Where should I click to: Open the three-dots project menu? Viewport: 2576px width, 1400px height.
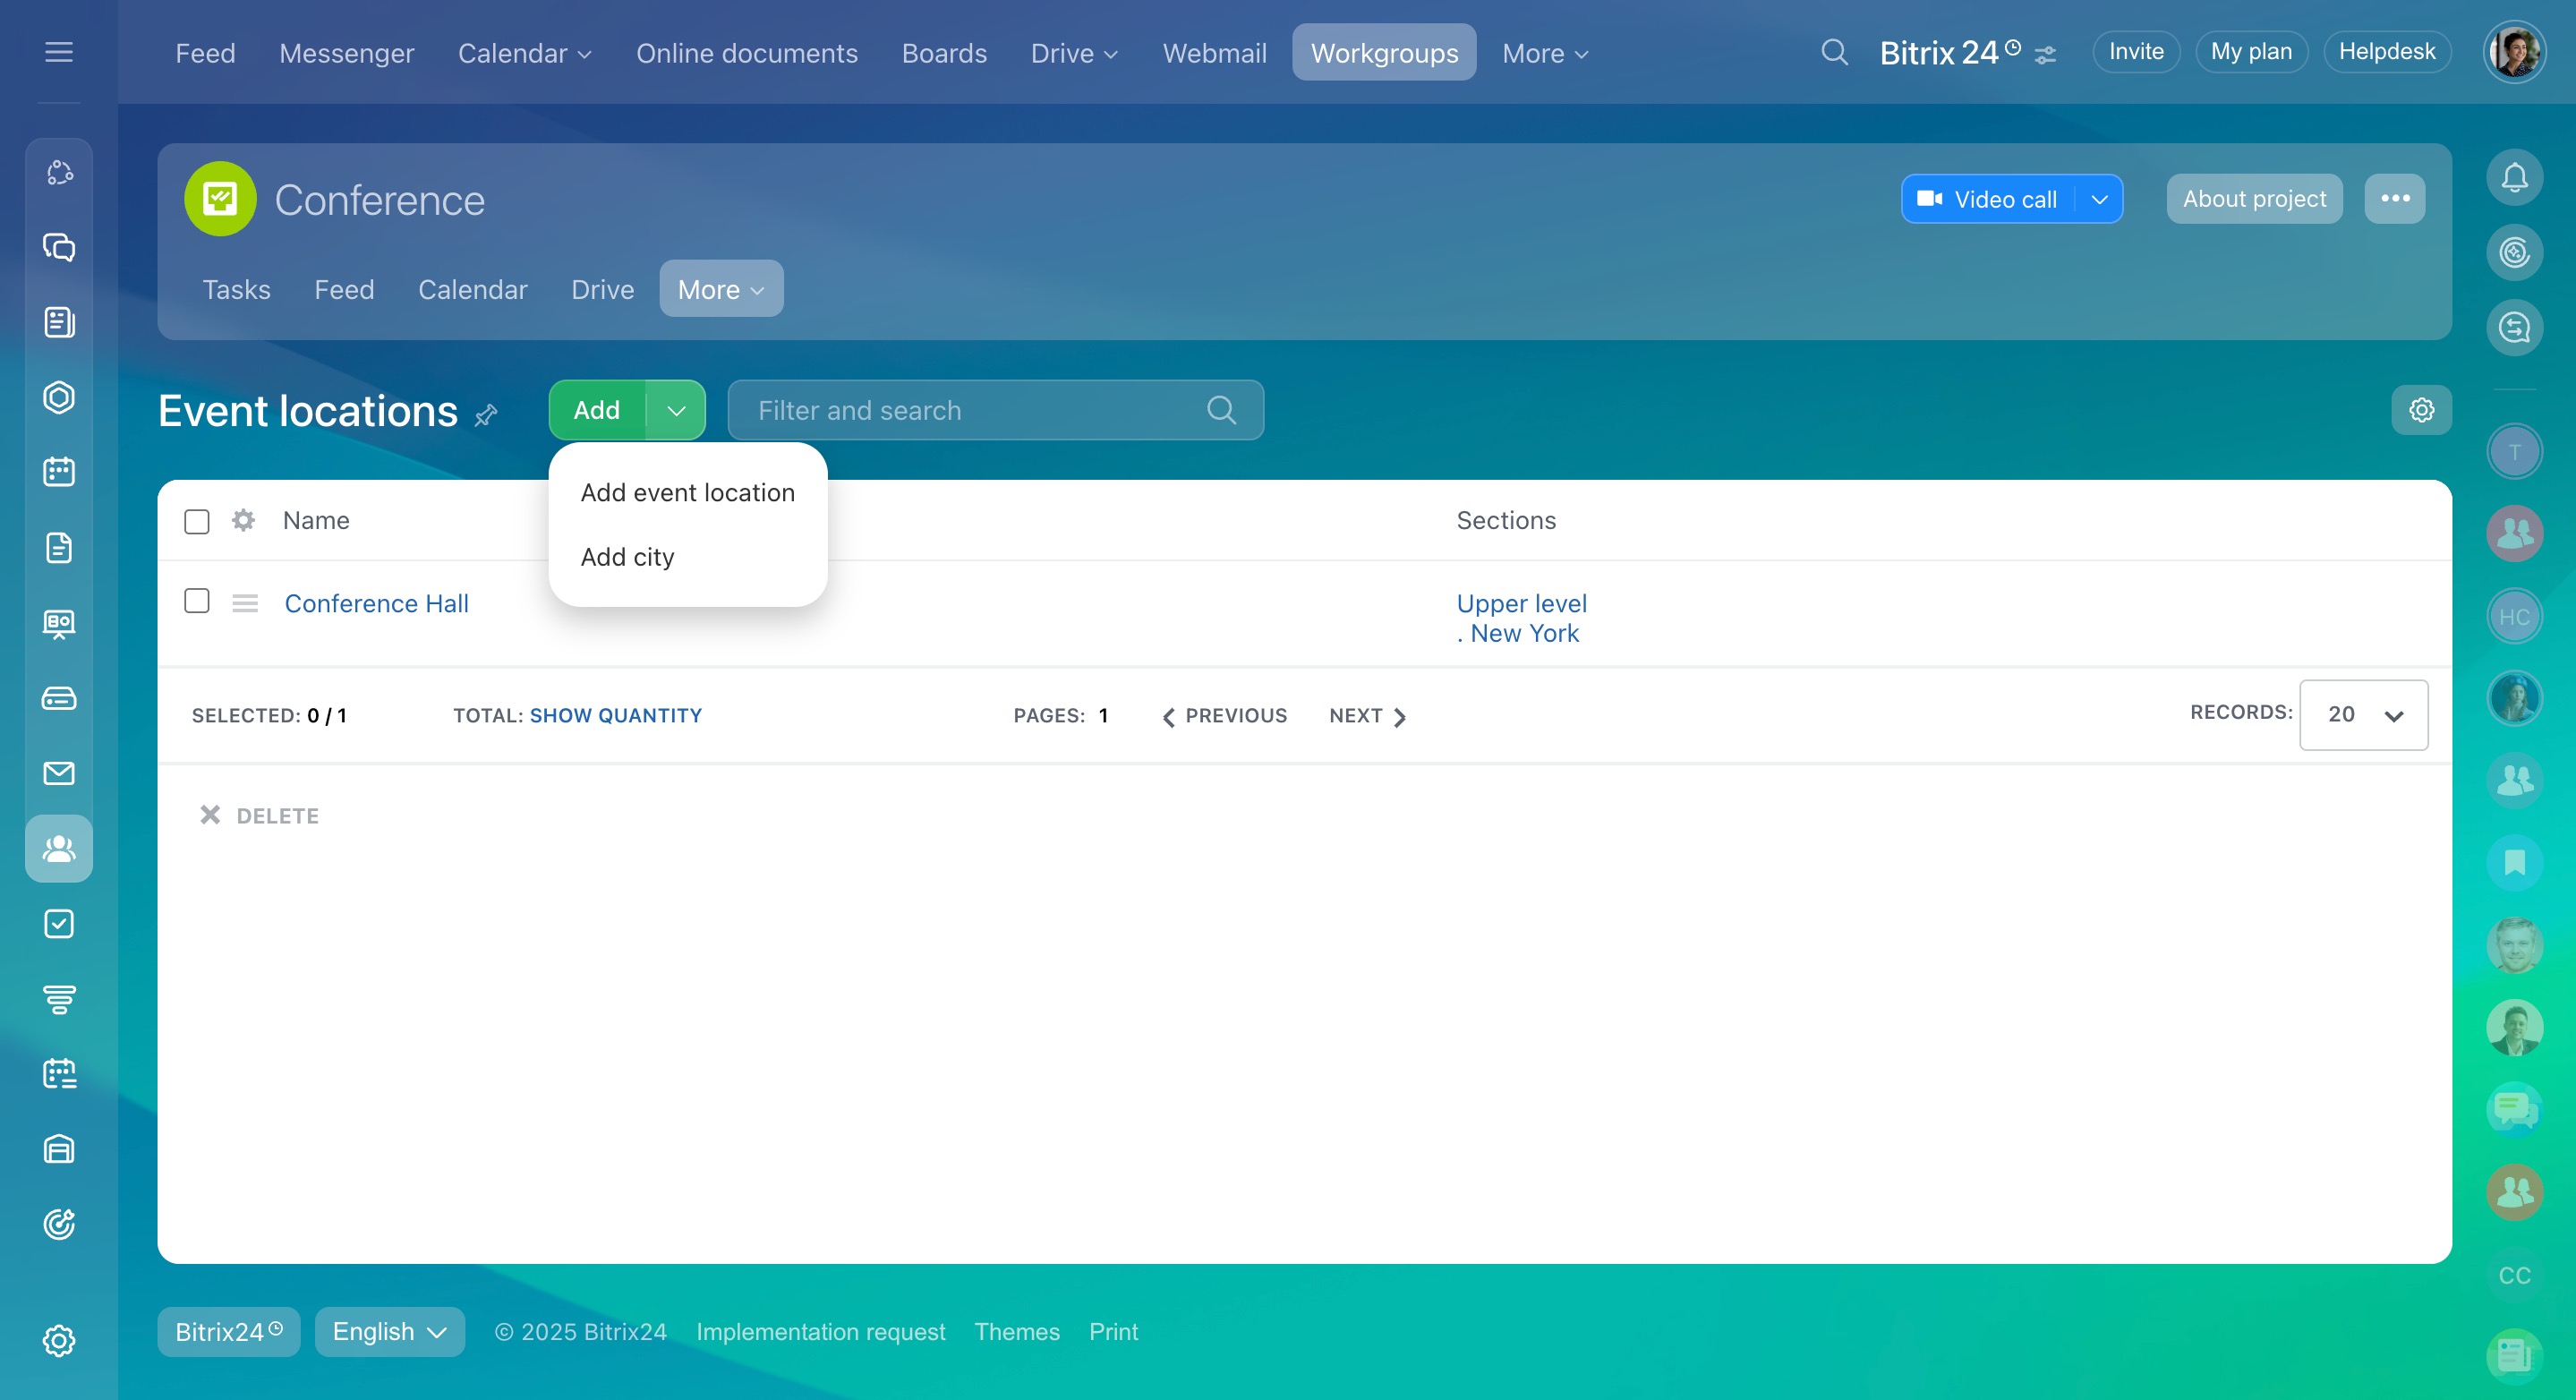click(2395, 198)
